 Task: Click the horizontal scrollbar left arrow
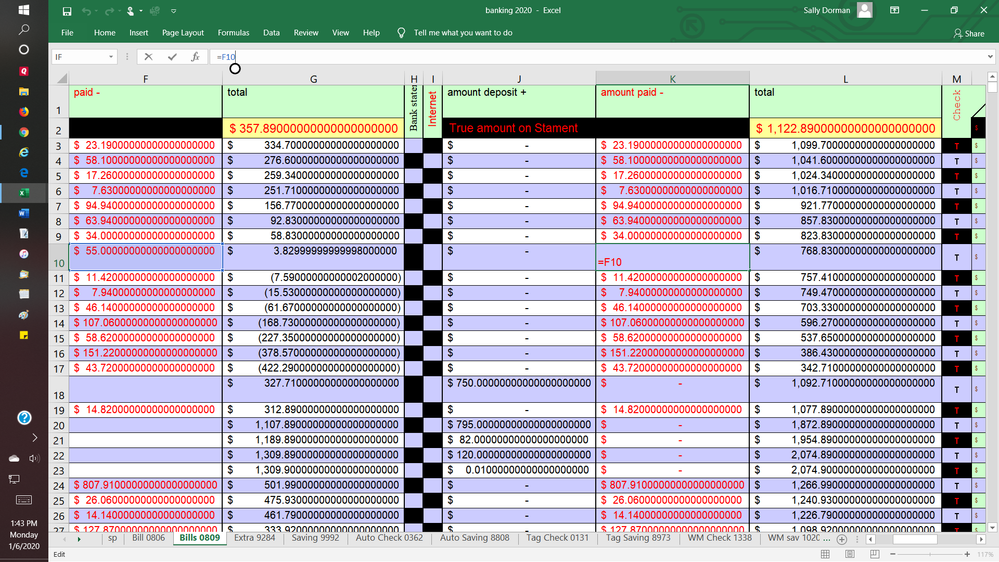pos(870,539)
